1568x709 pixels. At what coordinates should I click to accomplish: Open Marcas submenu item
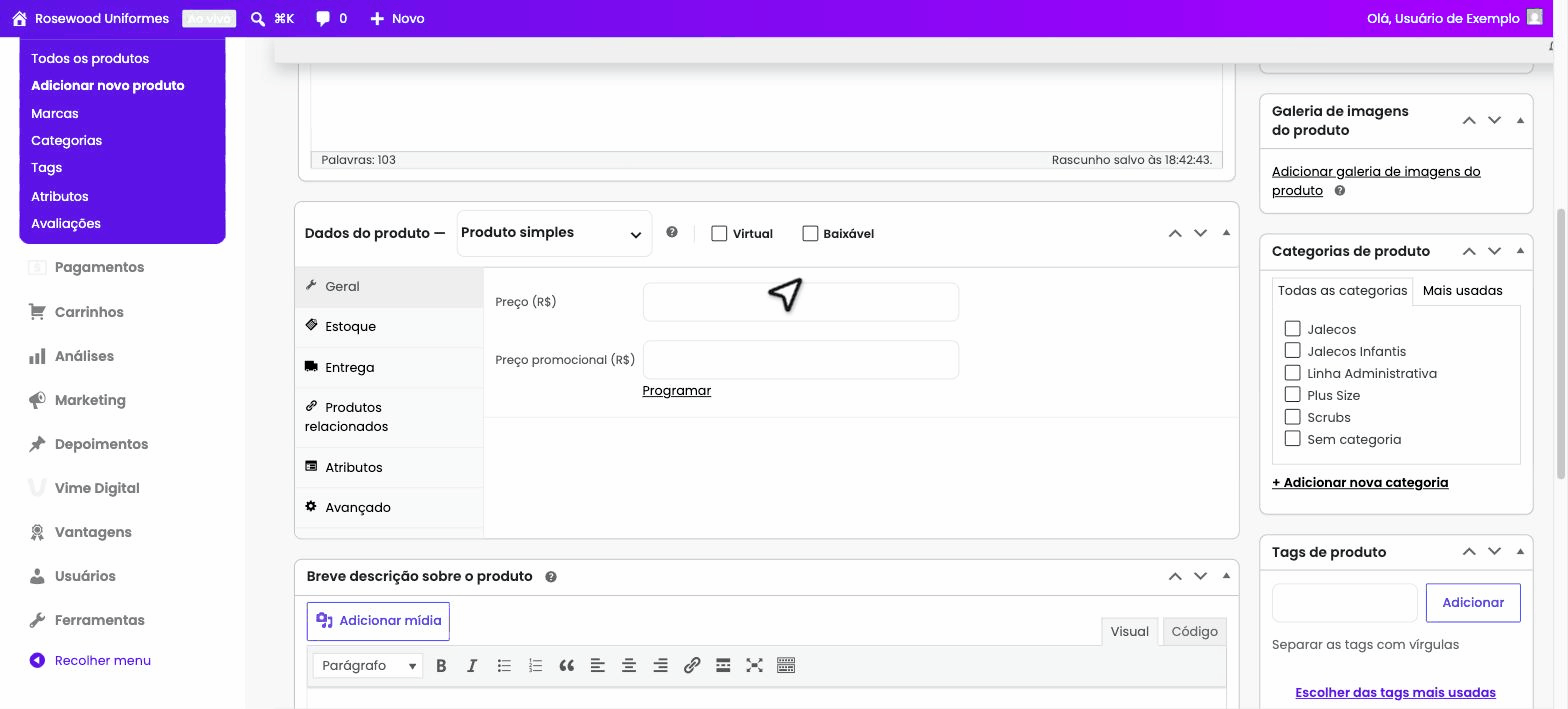coord(55,113)
